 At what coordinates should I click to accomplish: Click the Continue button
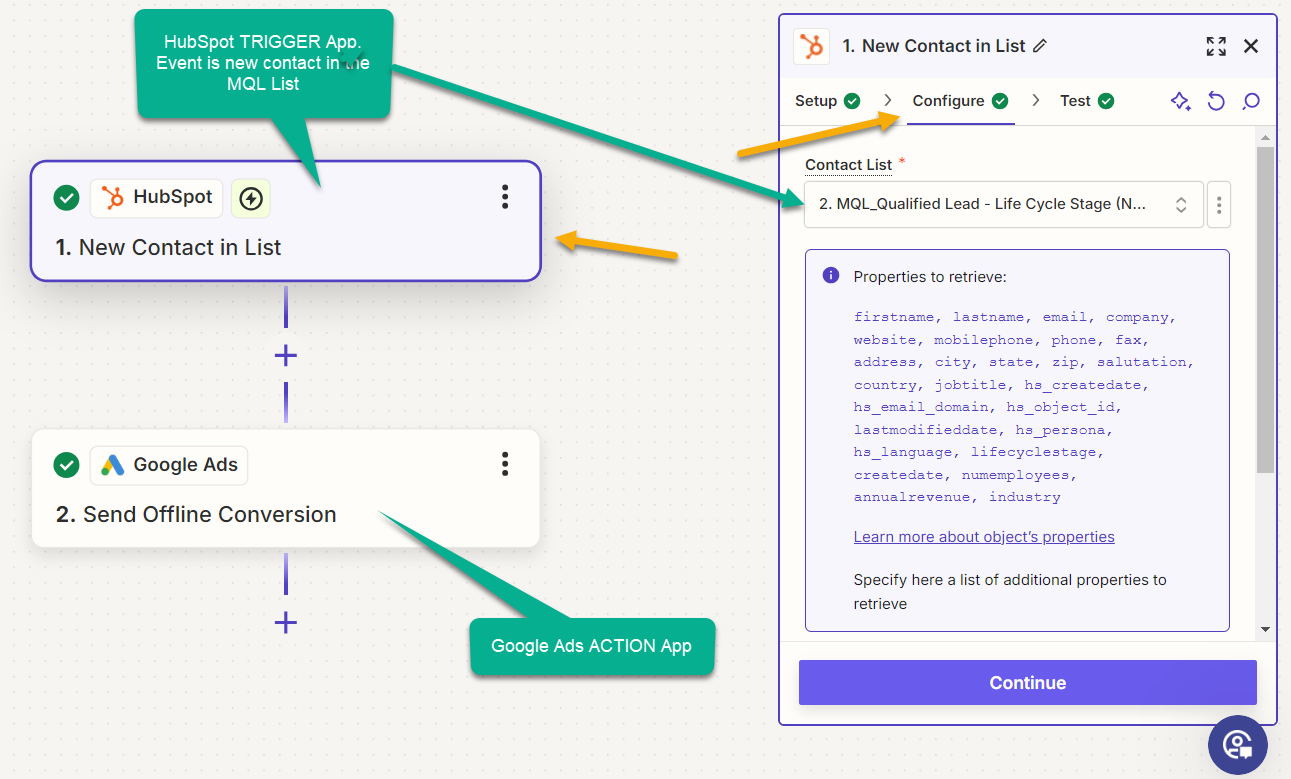click(x=1028, y=683)
